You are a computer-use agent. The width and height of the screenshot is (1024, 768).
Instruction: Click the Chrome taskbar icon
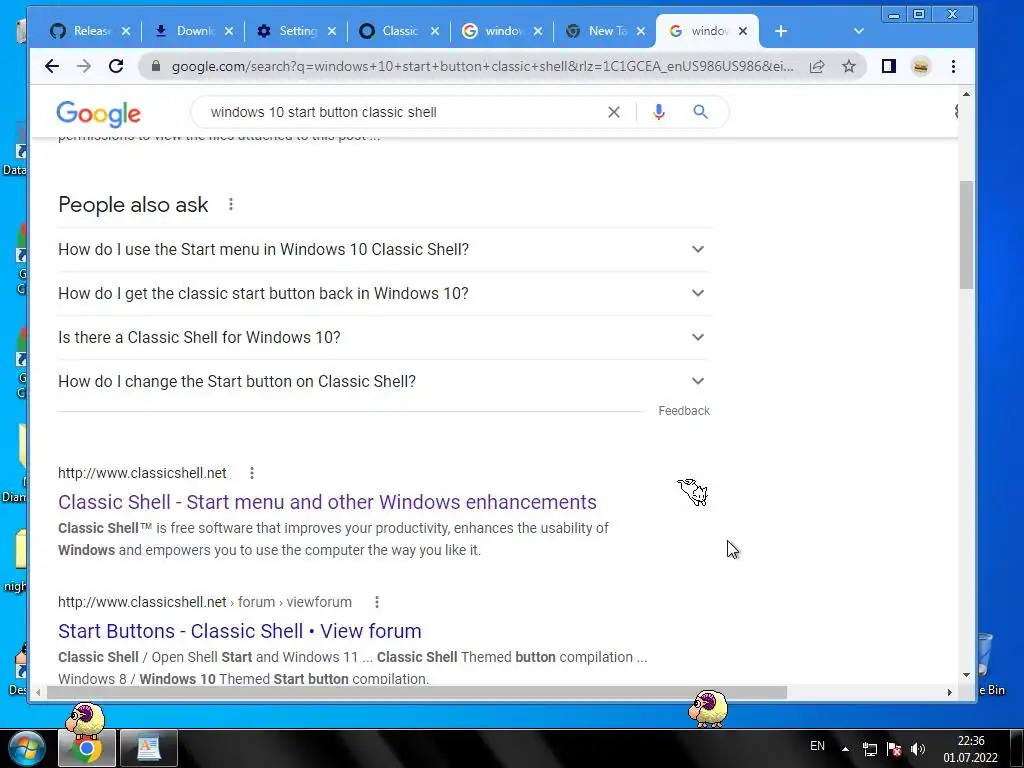click(86, 748)
